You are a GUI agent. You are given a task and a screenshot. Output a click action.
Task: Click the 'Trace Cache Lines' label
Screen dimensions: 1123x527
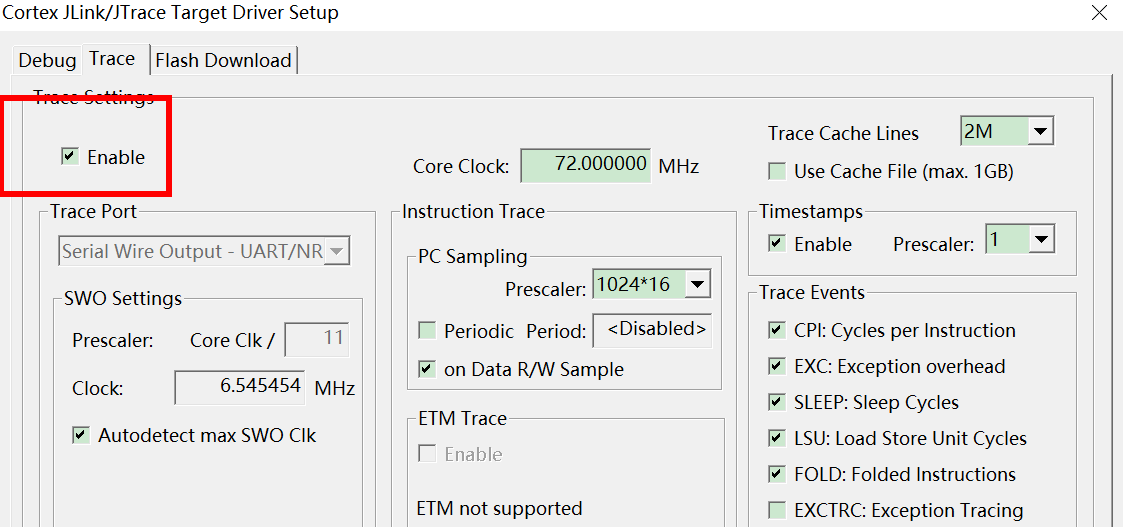843,134
